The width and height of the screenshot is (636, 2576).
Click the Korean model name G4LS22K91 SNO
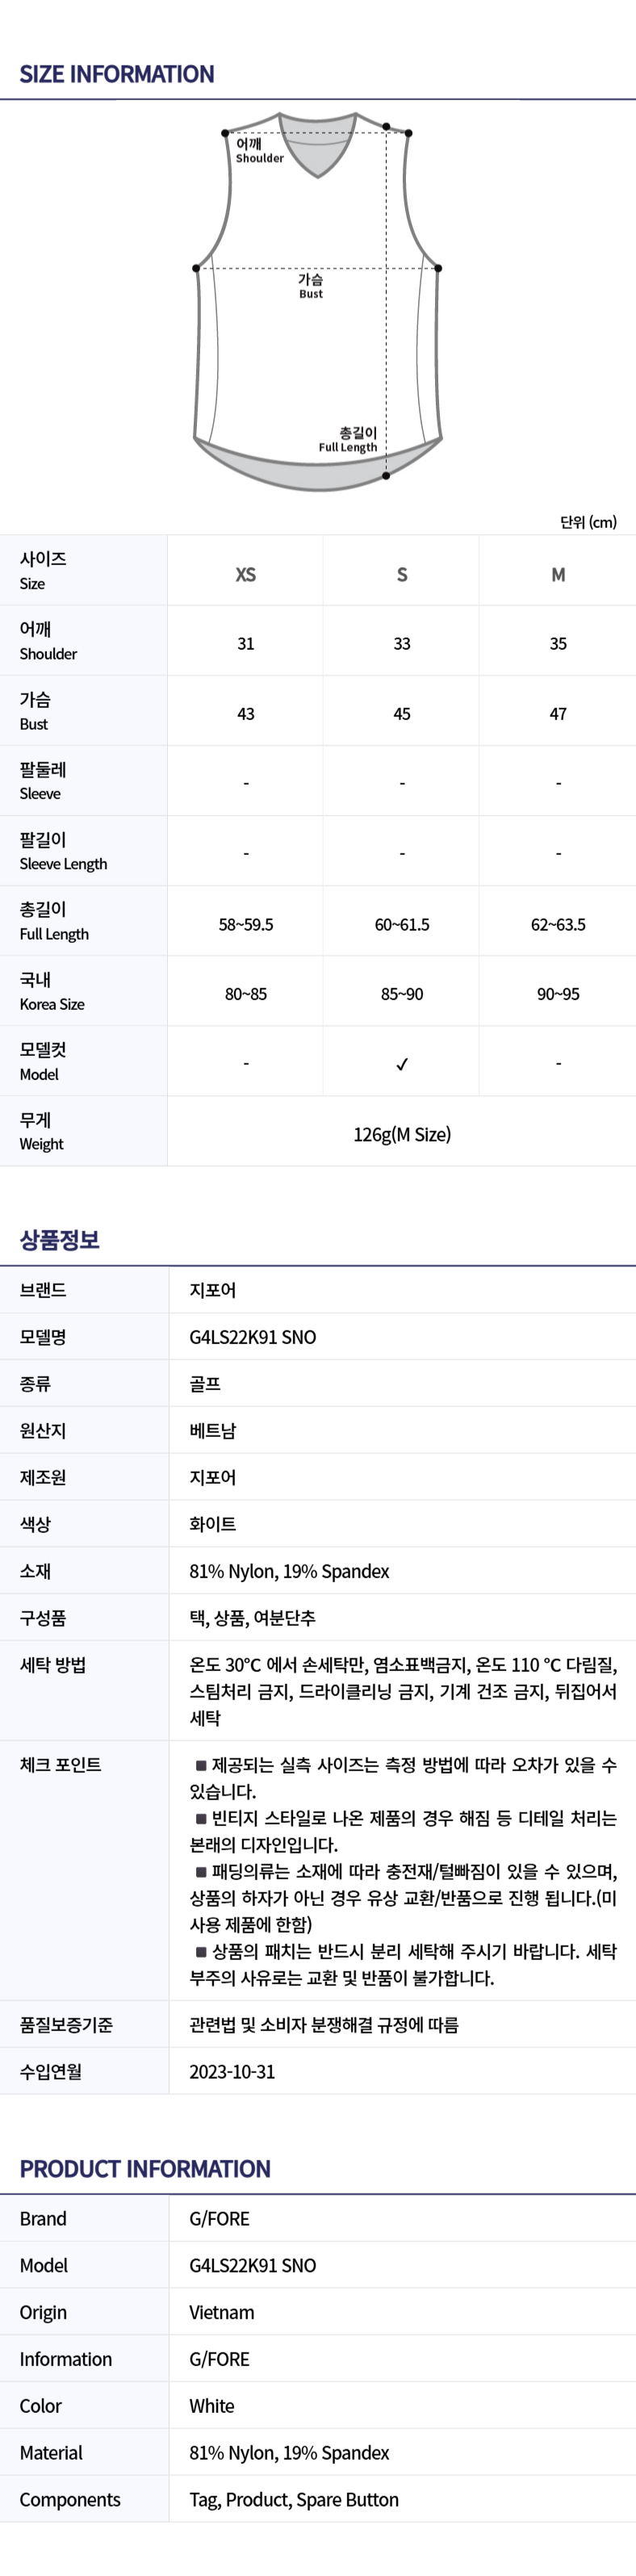point(253,1337)
